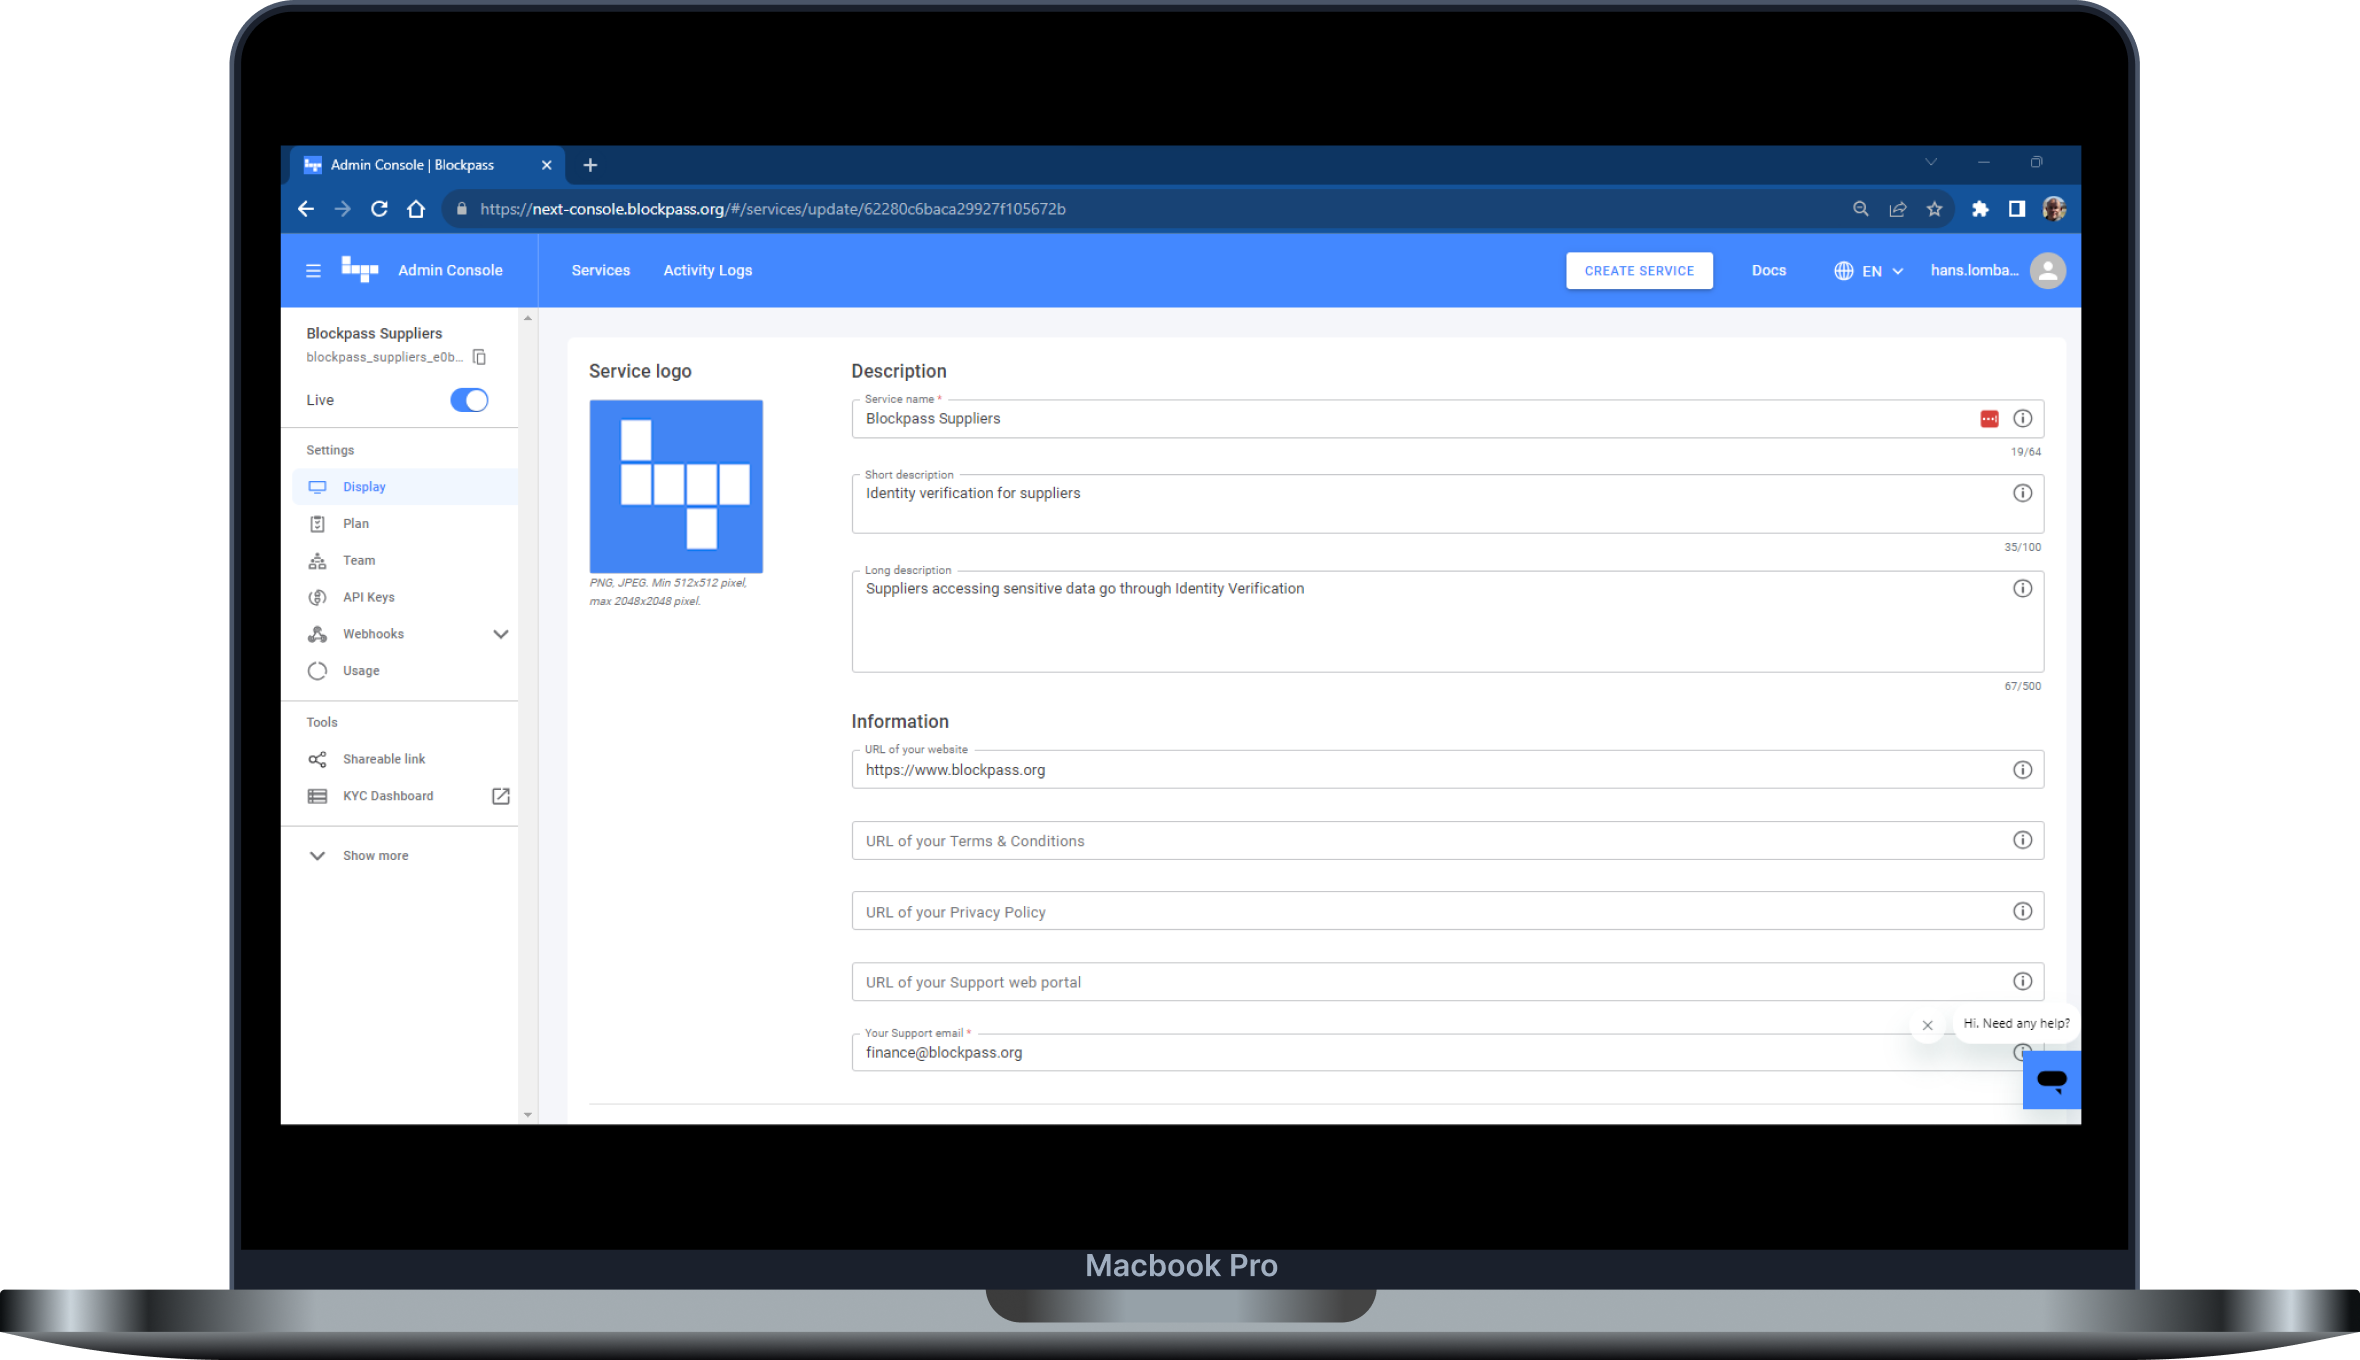Go back in the browser
Screen dimensions: 2360x1360
pos(306,209)
